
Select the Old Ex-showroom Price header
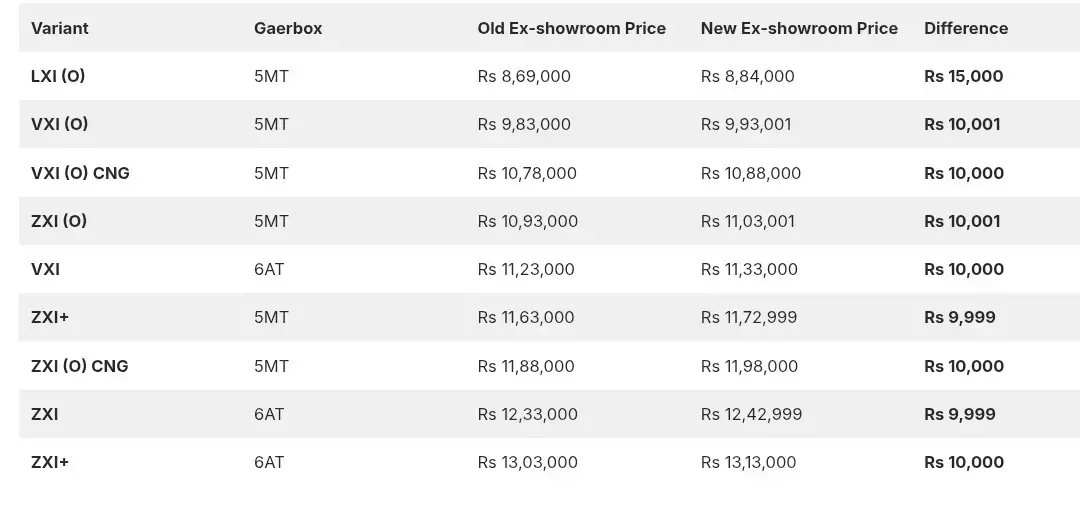coord(571,28)
